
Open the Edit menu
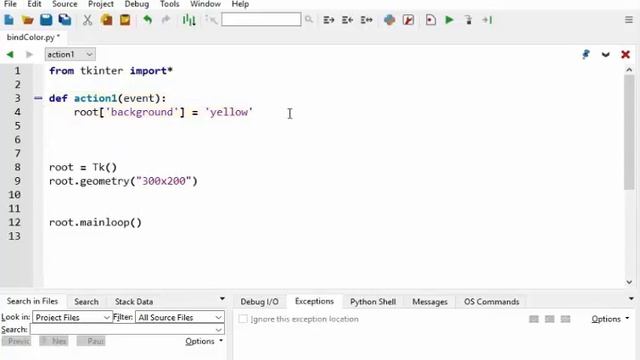(x=34, y=4)
